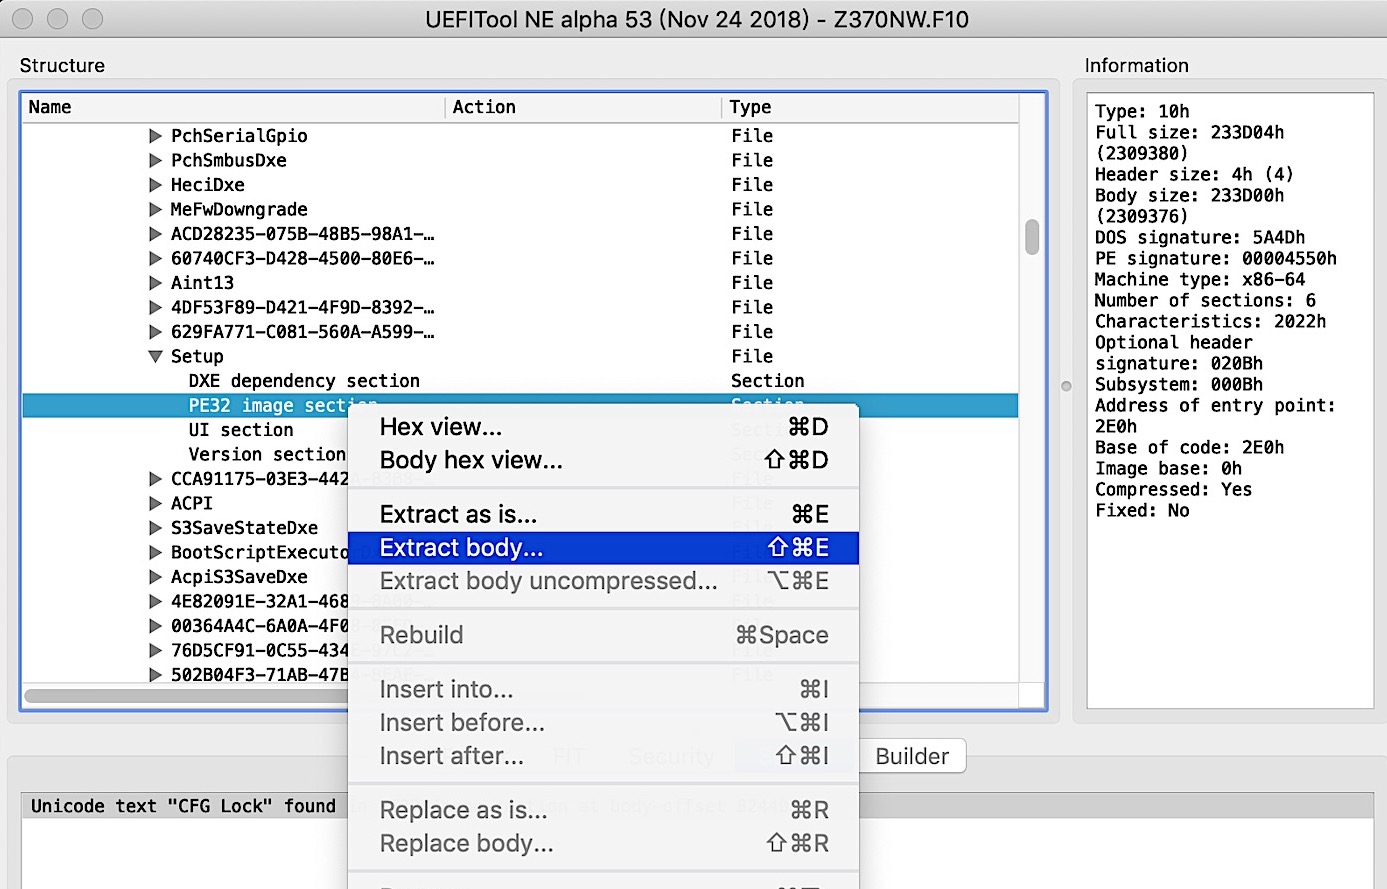This screenshot has width=1387, height=889.
Task: Select the PchSerialGpio file row
Action: click(520, 135)
